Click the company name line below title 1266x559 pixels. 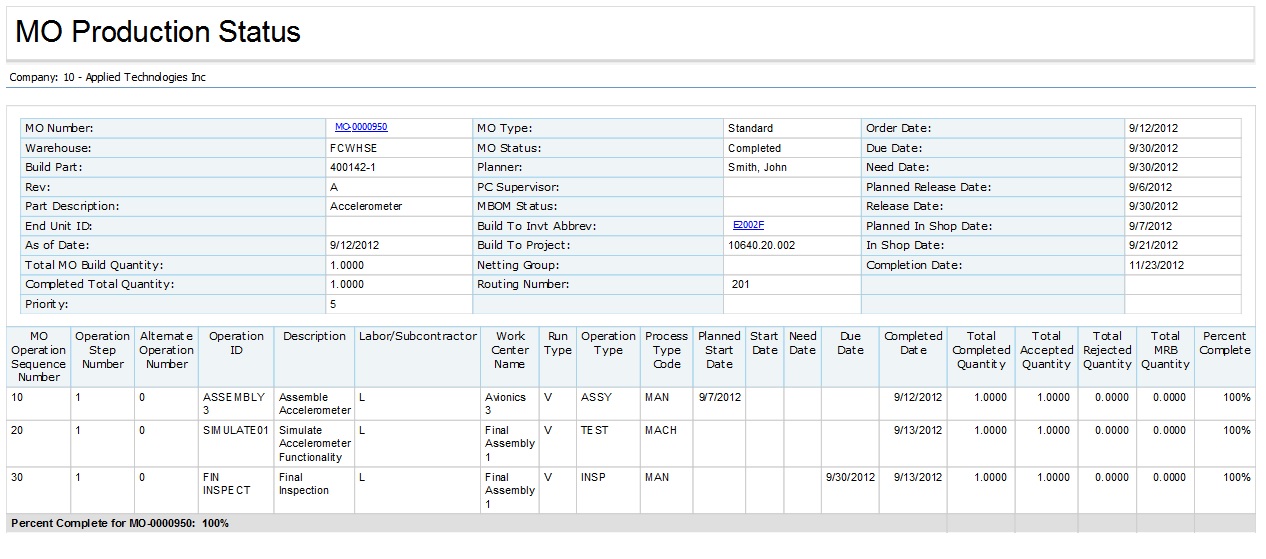point(107,77)
